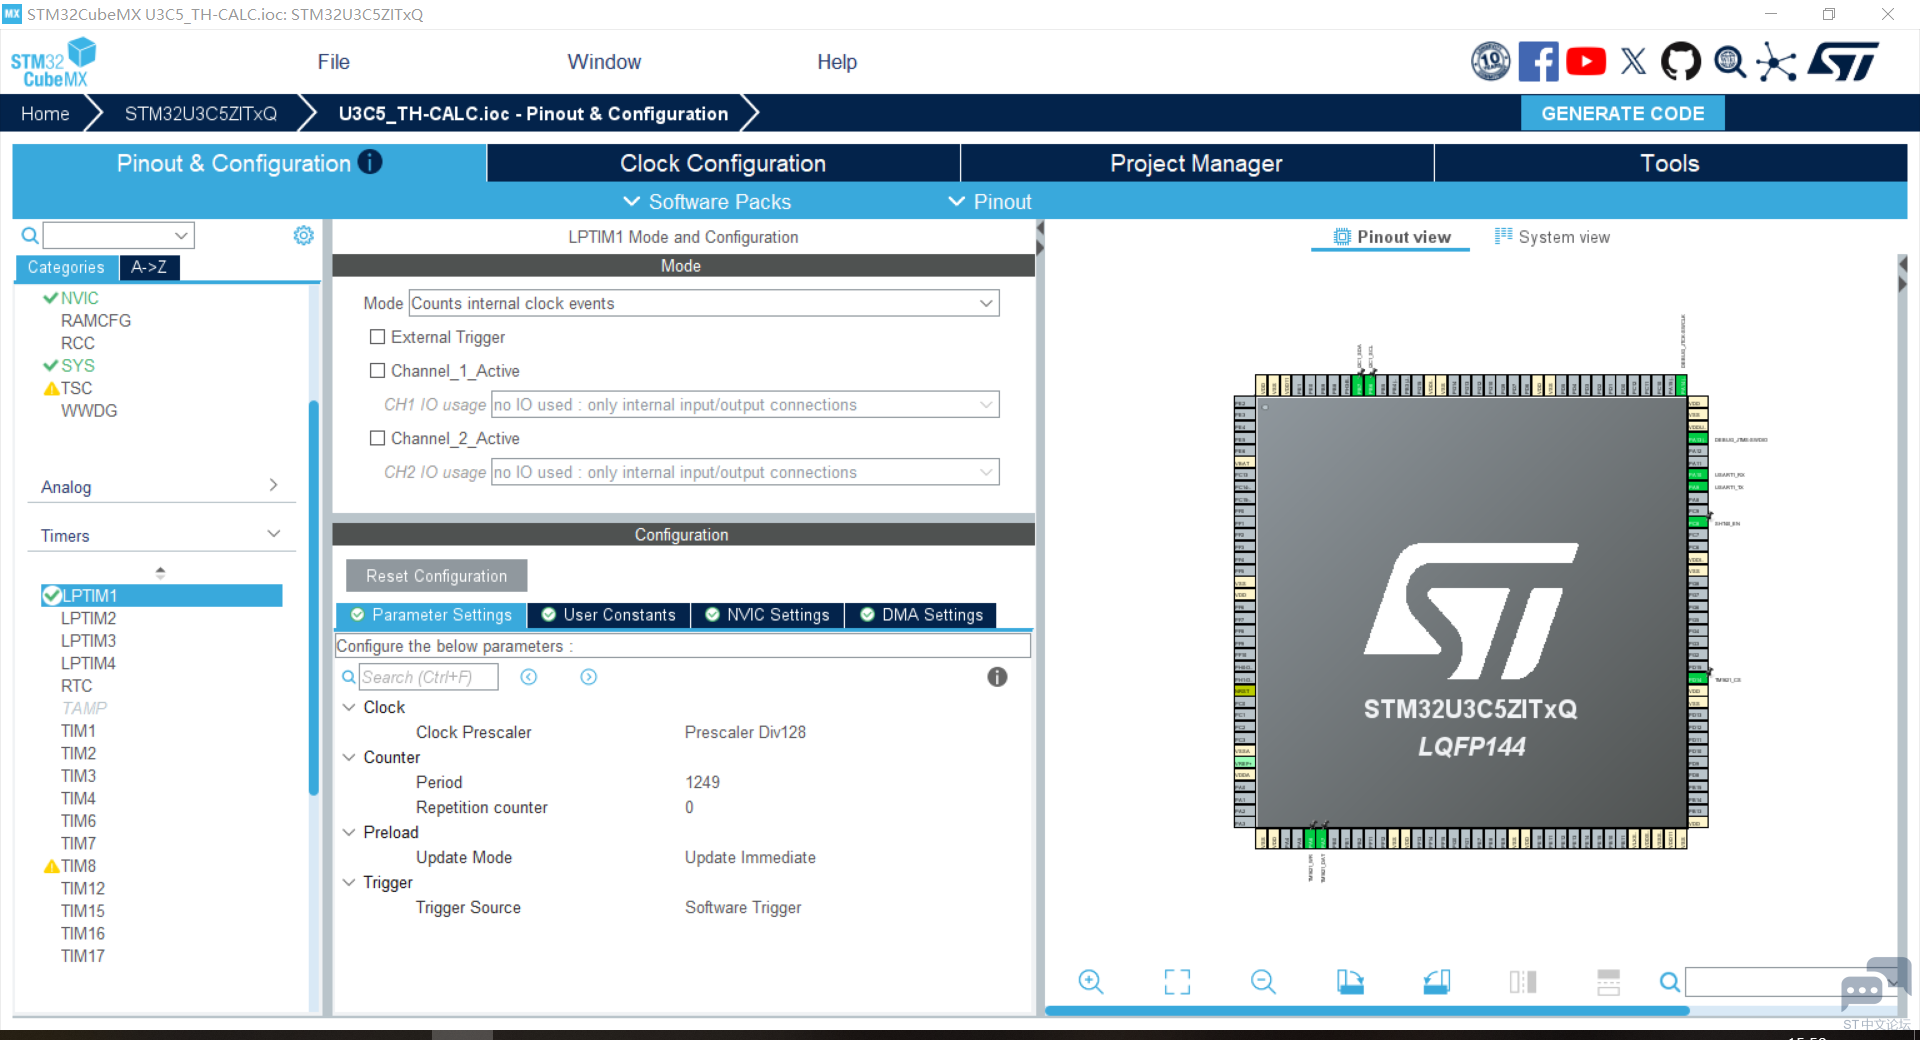Screen dimensions: 1920x1040
Task: Enable the External Trigger checkbox
Action: pyautogui.click(x=377, y=337)
